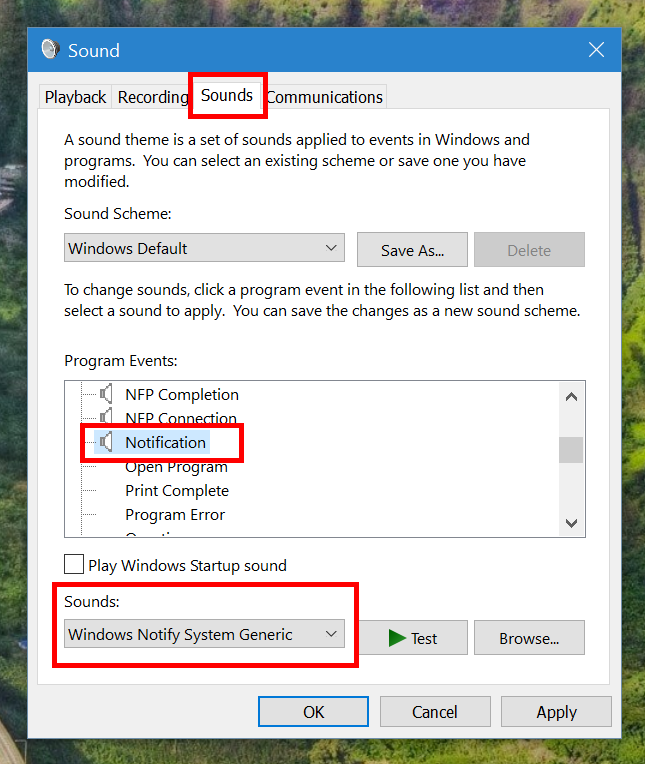The height and width of the screenshot is (764, 645).
Task: Confirm with the OK button
Action: point(313,712)
